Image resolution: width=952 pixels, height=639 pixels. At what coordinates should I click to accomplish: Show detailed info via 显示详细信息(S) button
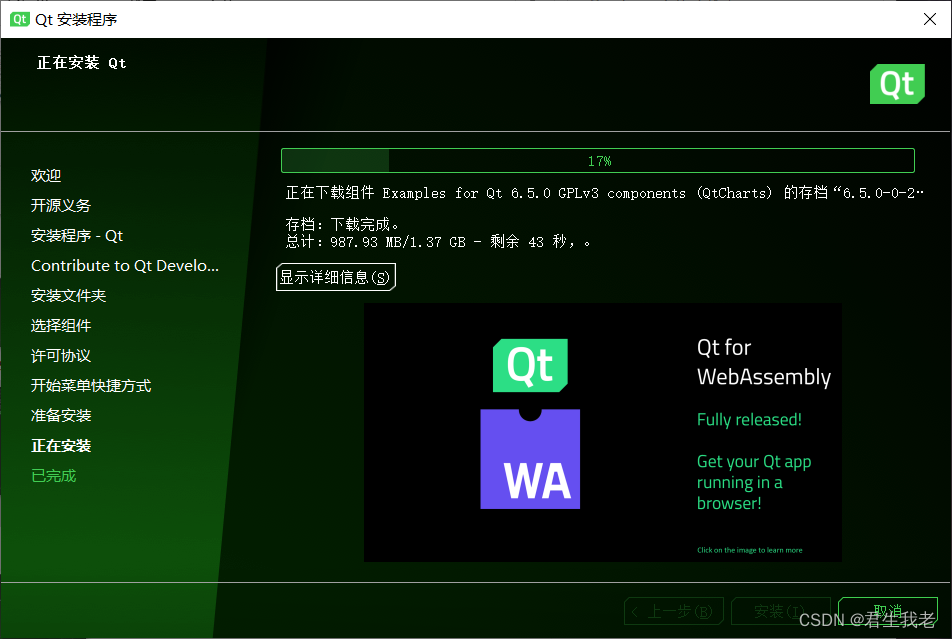coord(336,277)
